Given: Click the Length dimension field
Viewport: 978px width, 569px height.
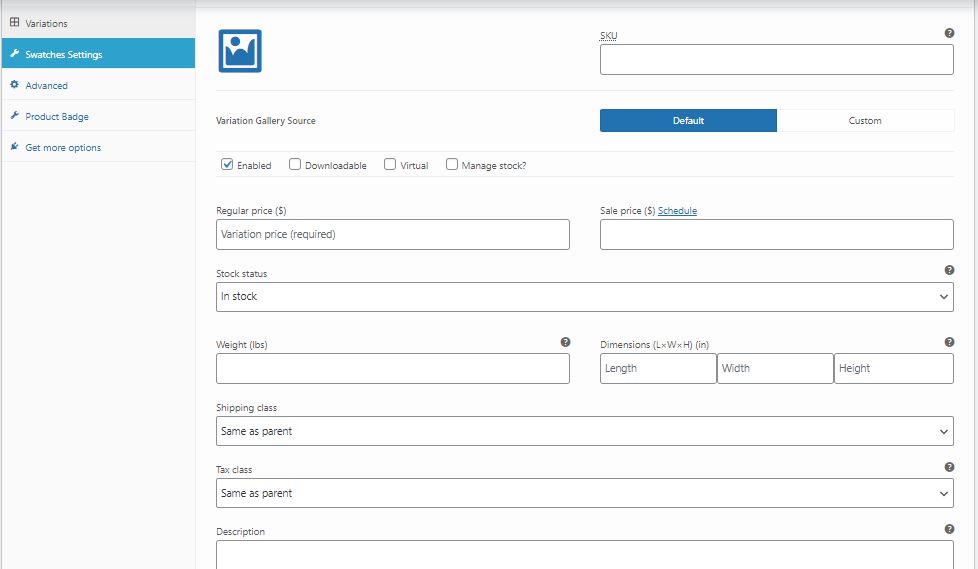Looking at the screenshot, I should (x=658, y=369).
